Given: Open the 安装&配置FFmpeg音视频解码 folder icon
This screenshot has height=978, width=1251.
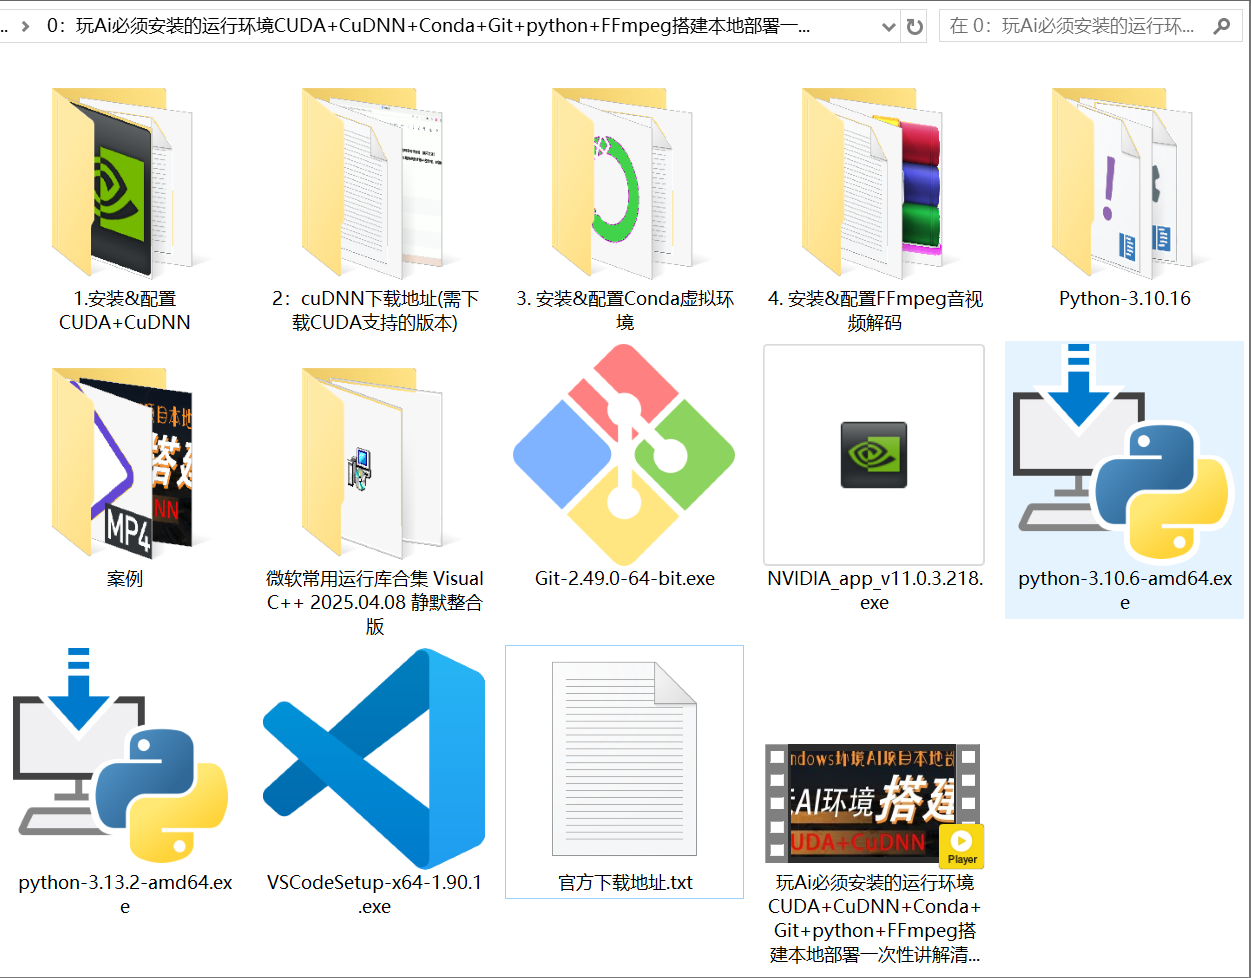Looking at the screenshot, I should [x=873, y=182].
